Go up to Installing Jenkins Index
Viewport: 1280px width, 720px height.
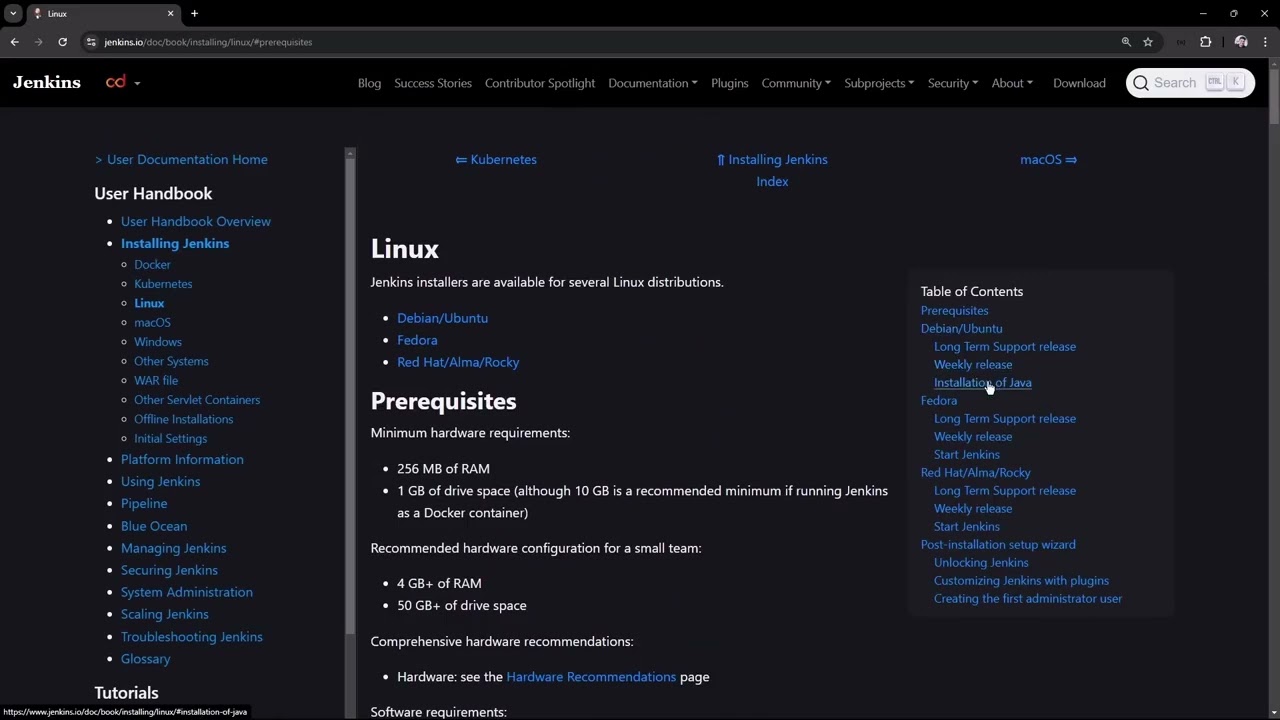pyautogui.click(x=772, y=170)
